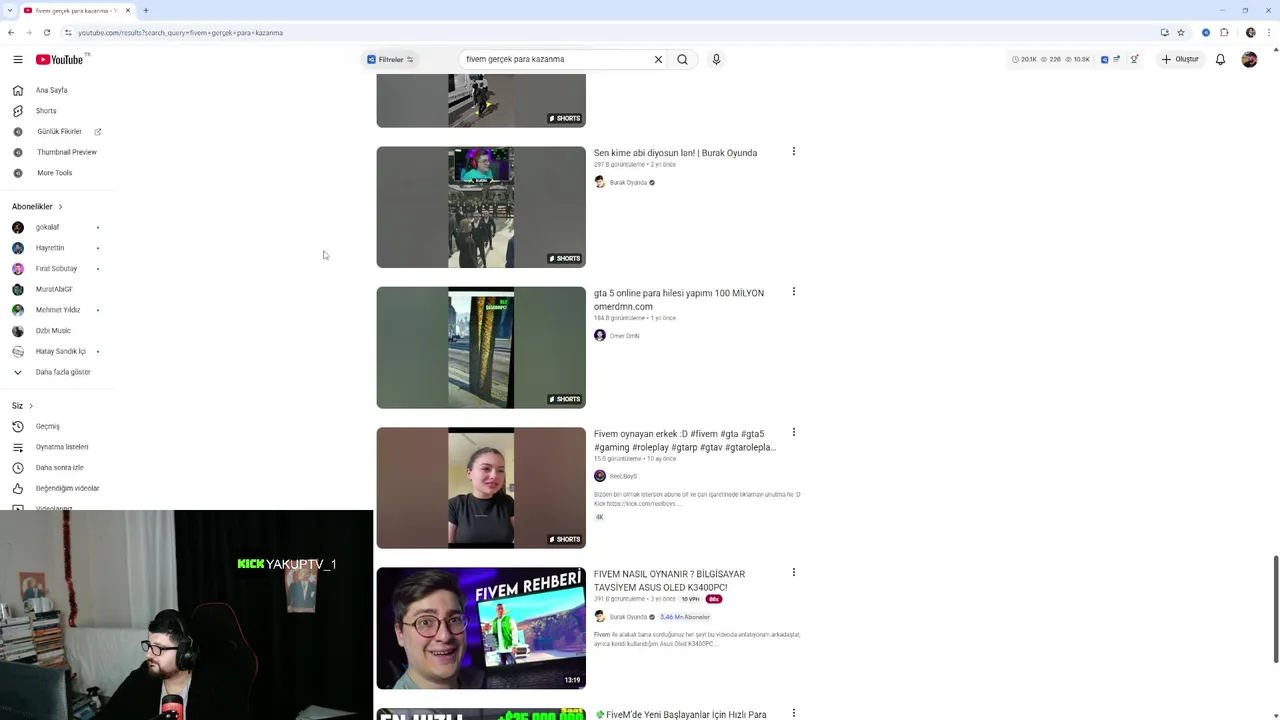
Task: Expand the Siz section chevron
Action: coord(31,406)
